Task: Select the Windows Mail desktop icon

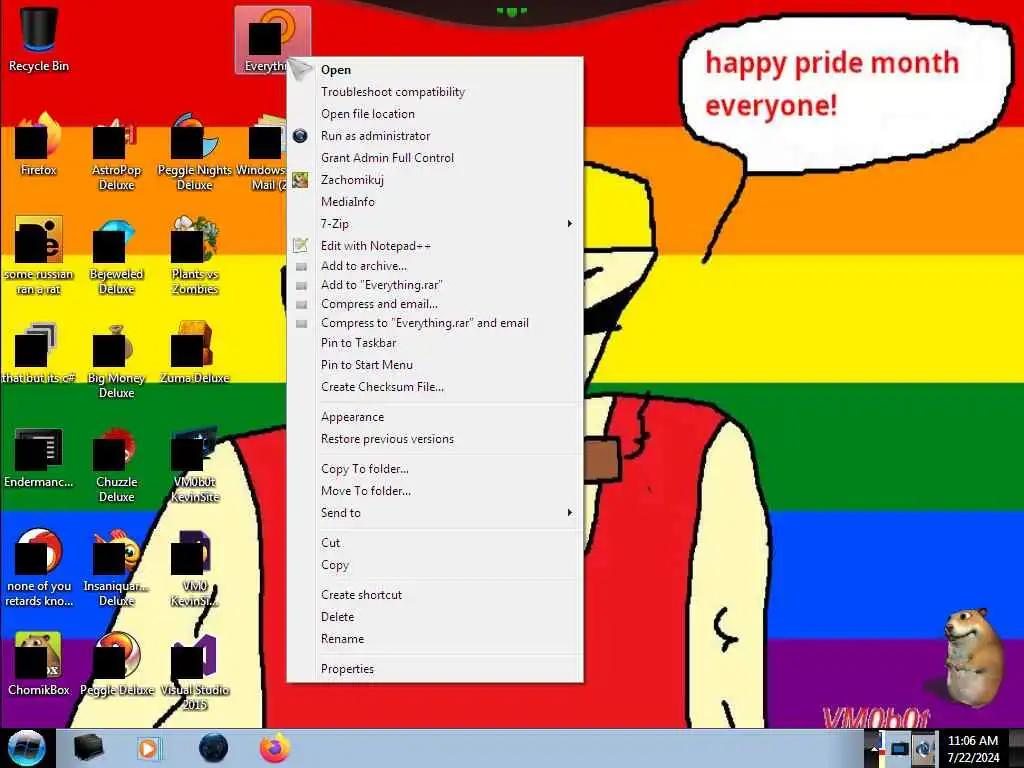Action: pyautogui.click(x=261, y=152)
